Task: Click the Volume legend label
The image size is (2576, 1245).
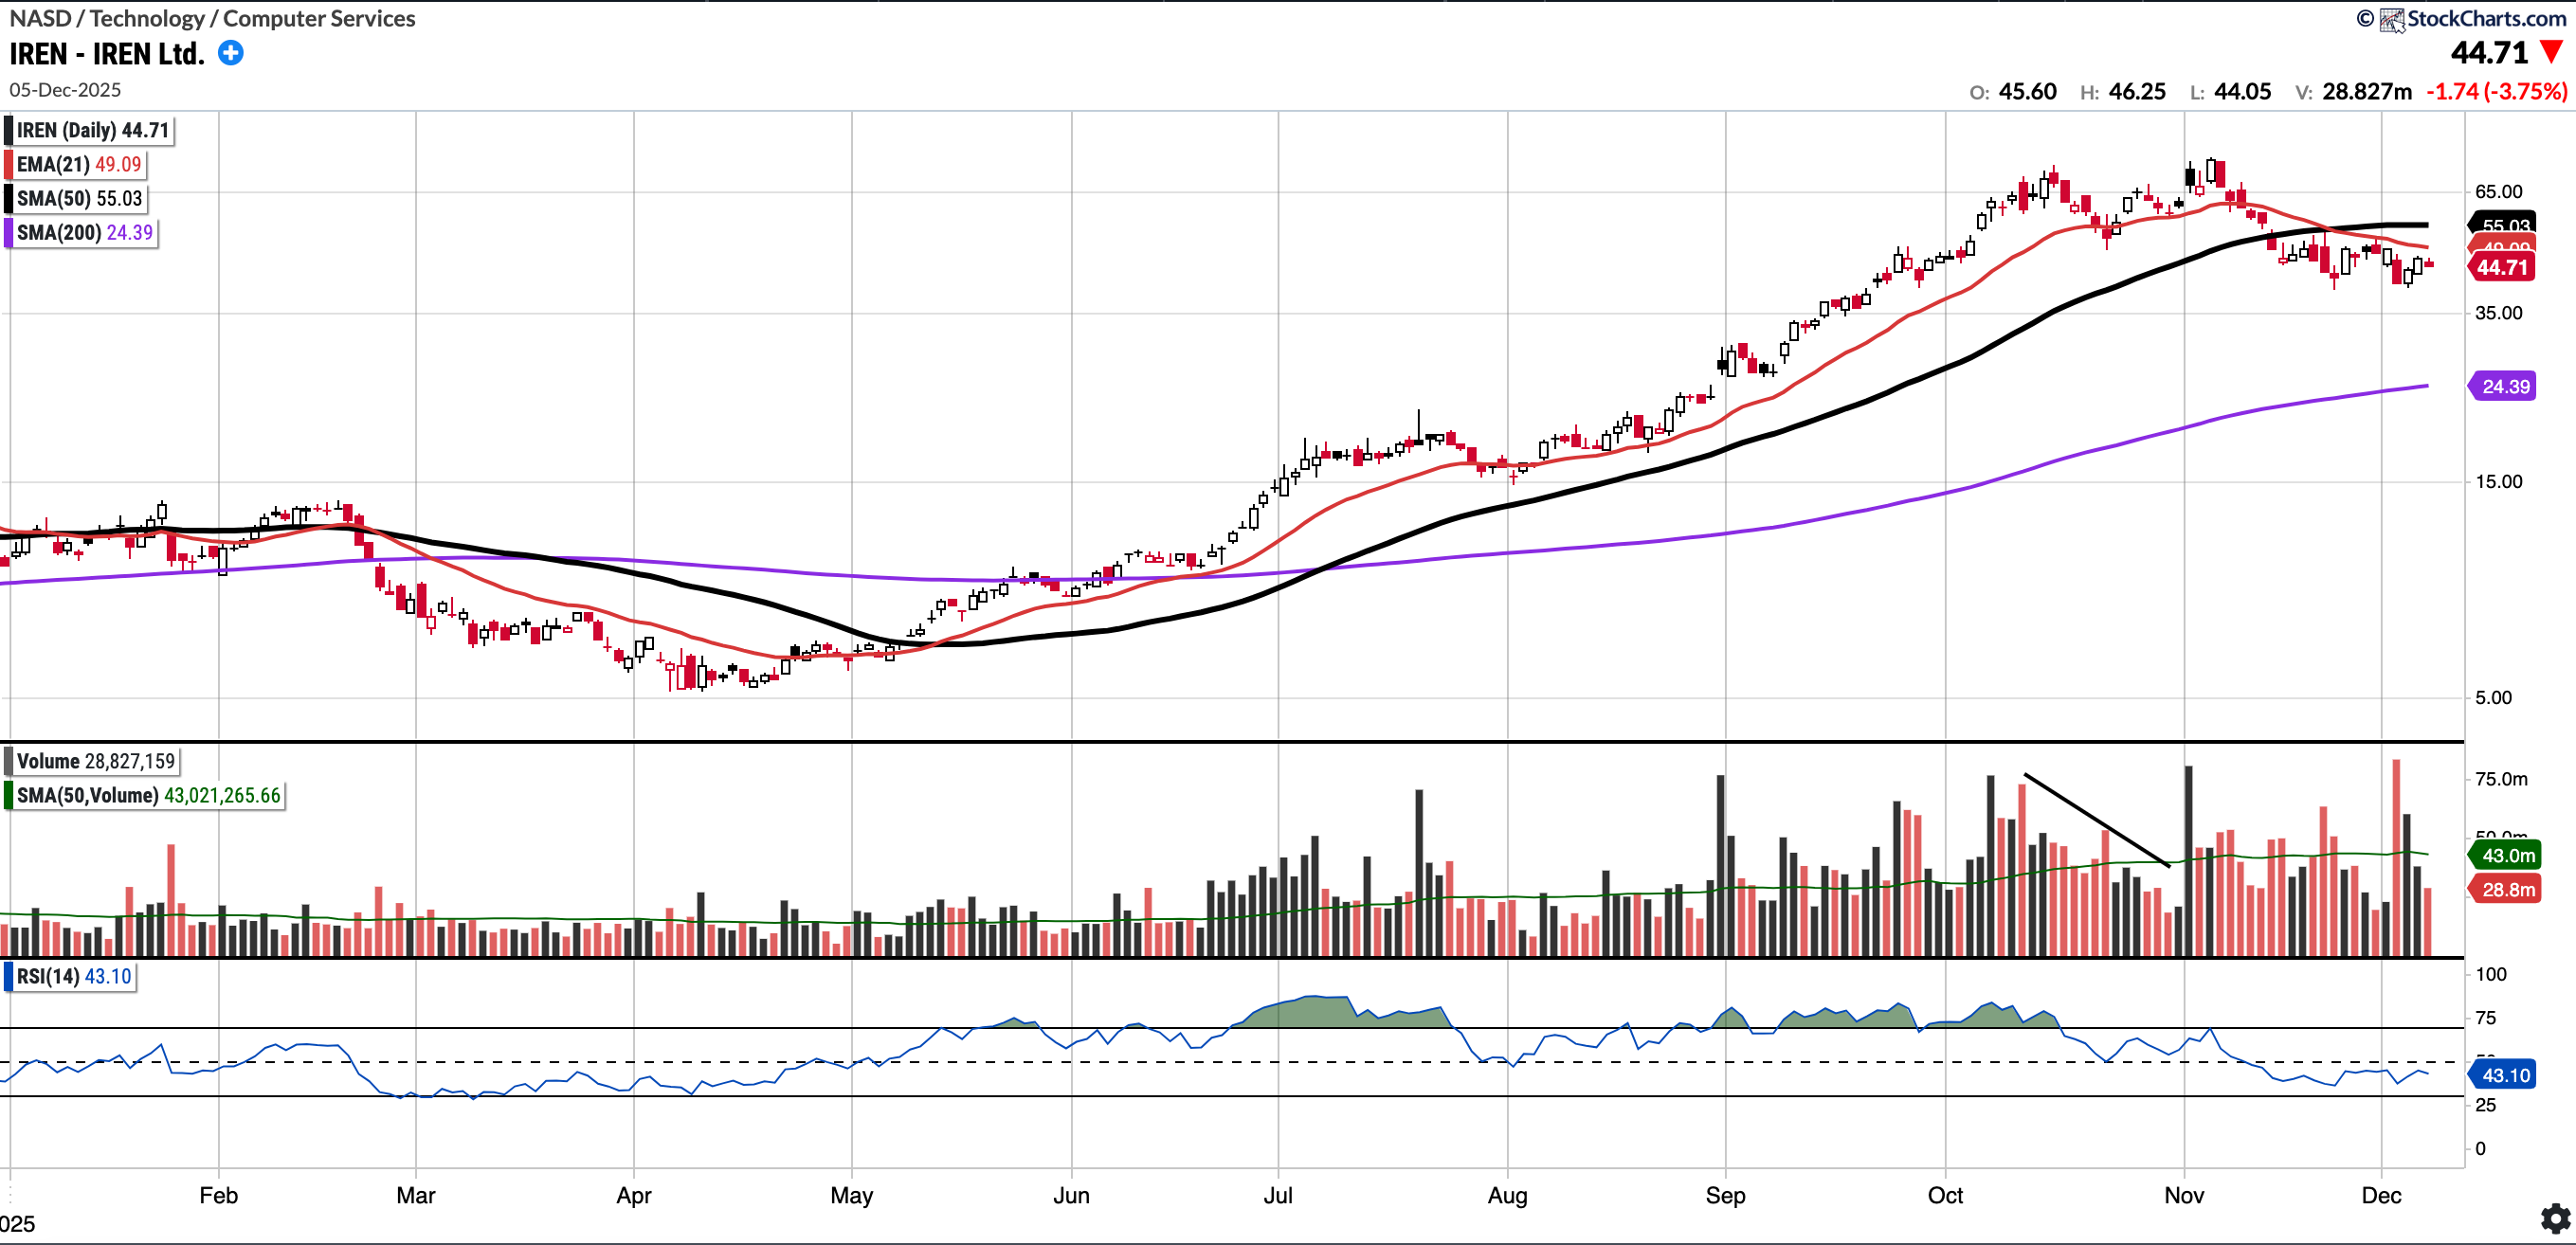Action: pos(95,761)
